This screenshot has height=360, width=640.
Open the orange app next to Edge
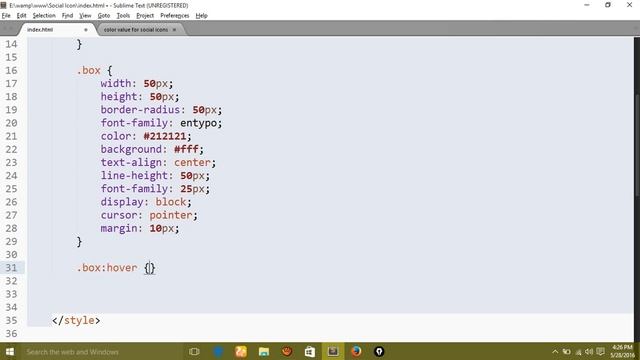(x=241, y=351)
